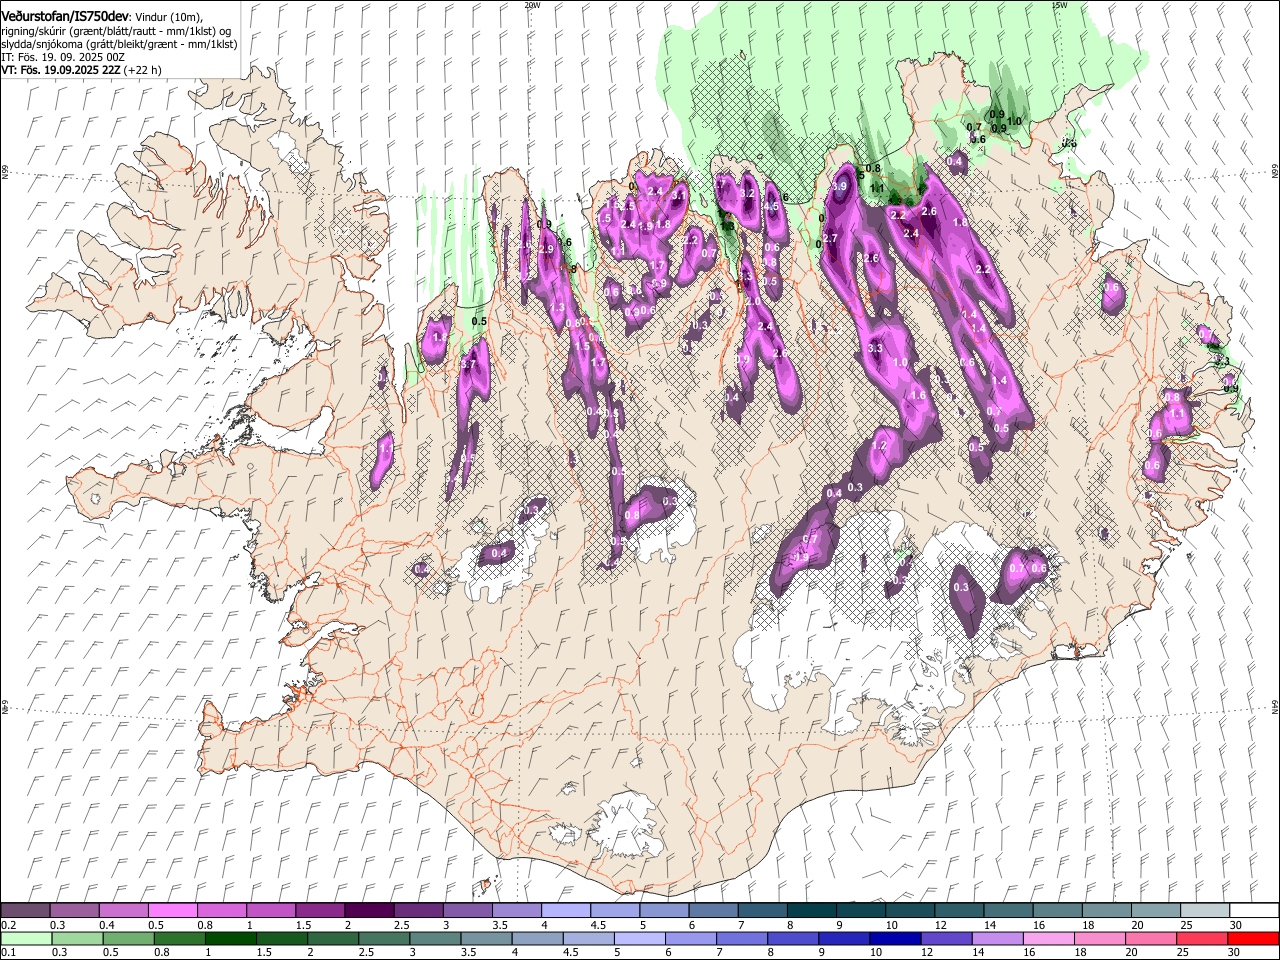Select bright red swatch after 30 on lower scale
The height and width of the screenshot is (960, 1280).
click(1252, 938)
